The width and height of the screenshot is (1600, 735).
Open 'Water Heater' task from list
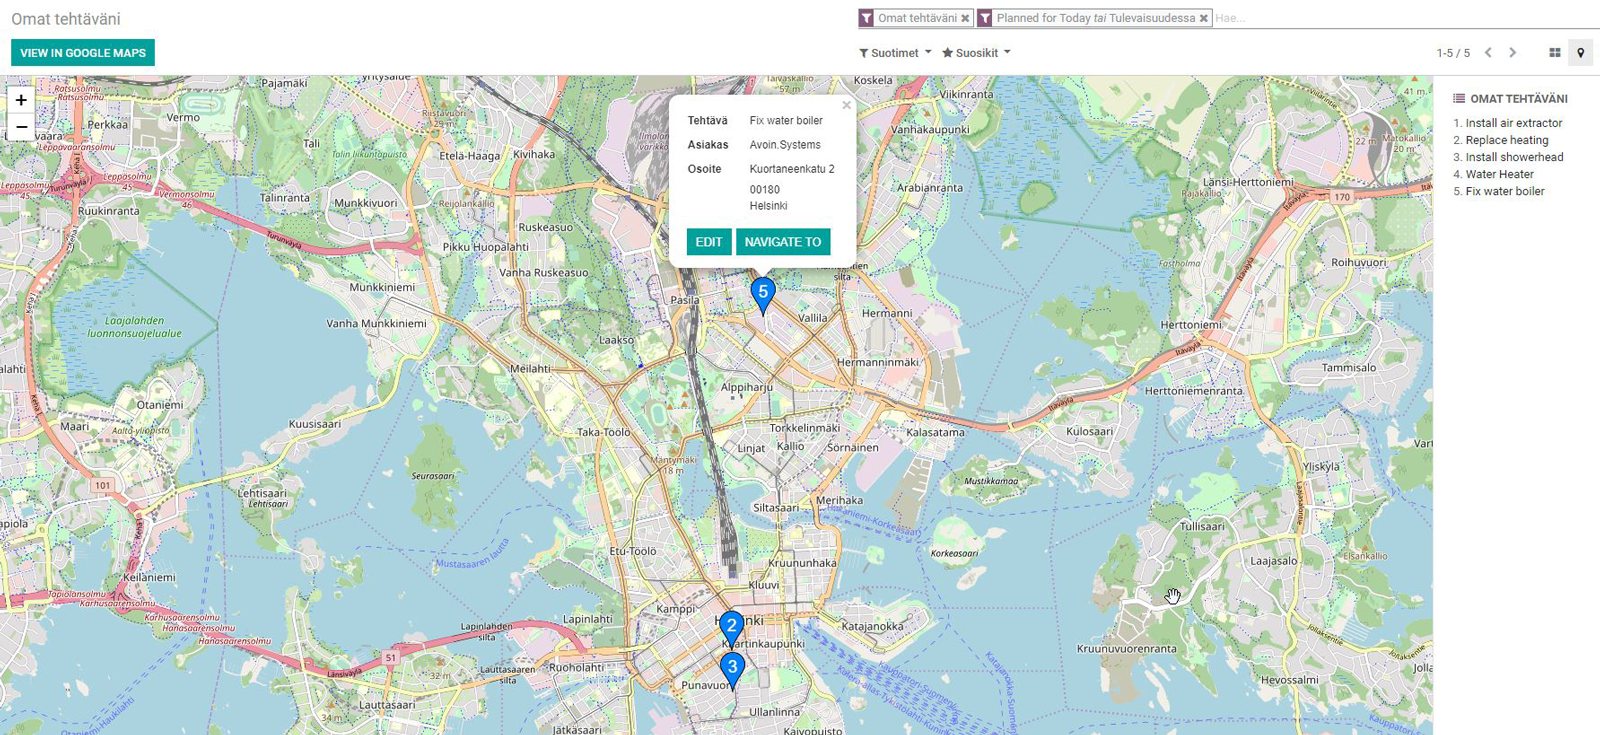pyautogui.click(x=1499, y=174)
